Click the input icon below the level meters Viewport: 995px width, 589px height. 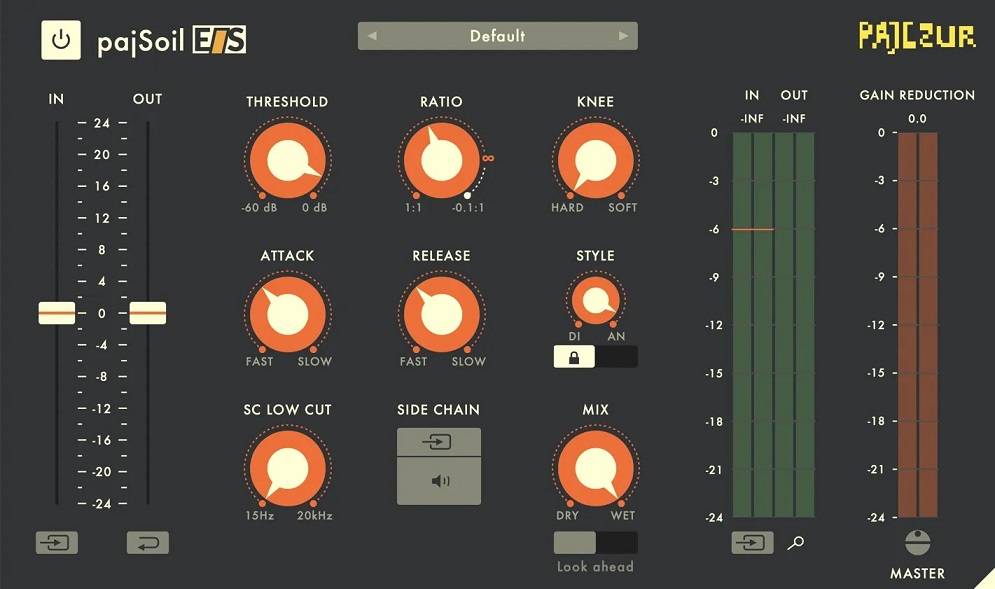tap(752, 543)
